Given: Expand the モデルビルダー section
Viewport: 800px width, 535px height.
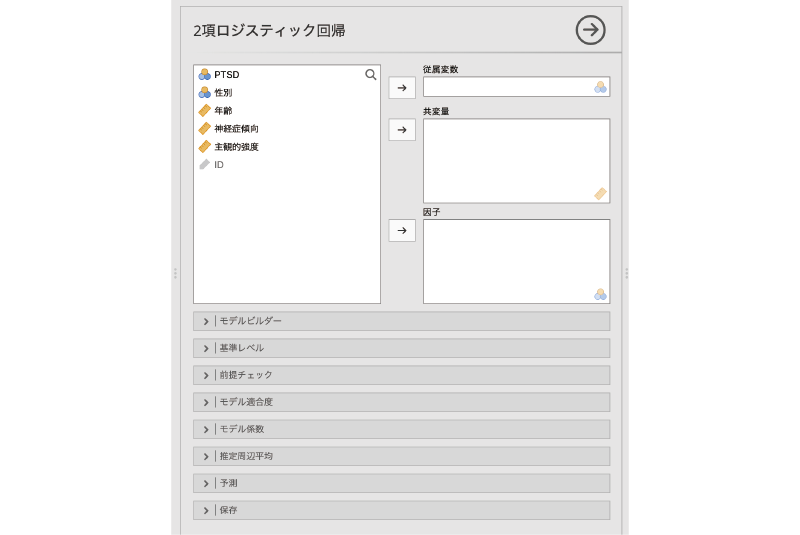Looking at the screenshot, I should (400, 321).
